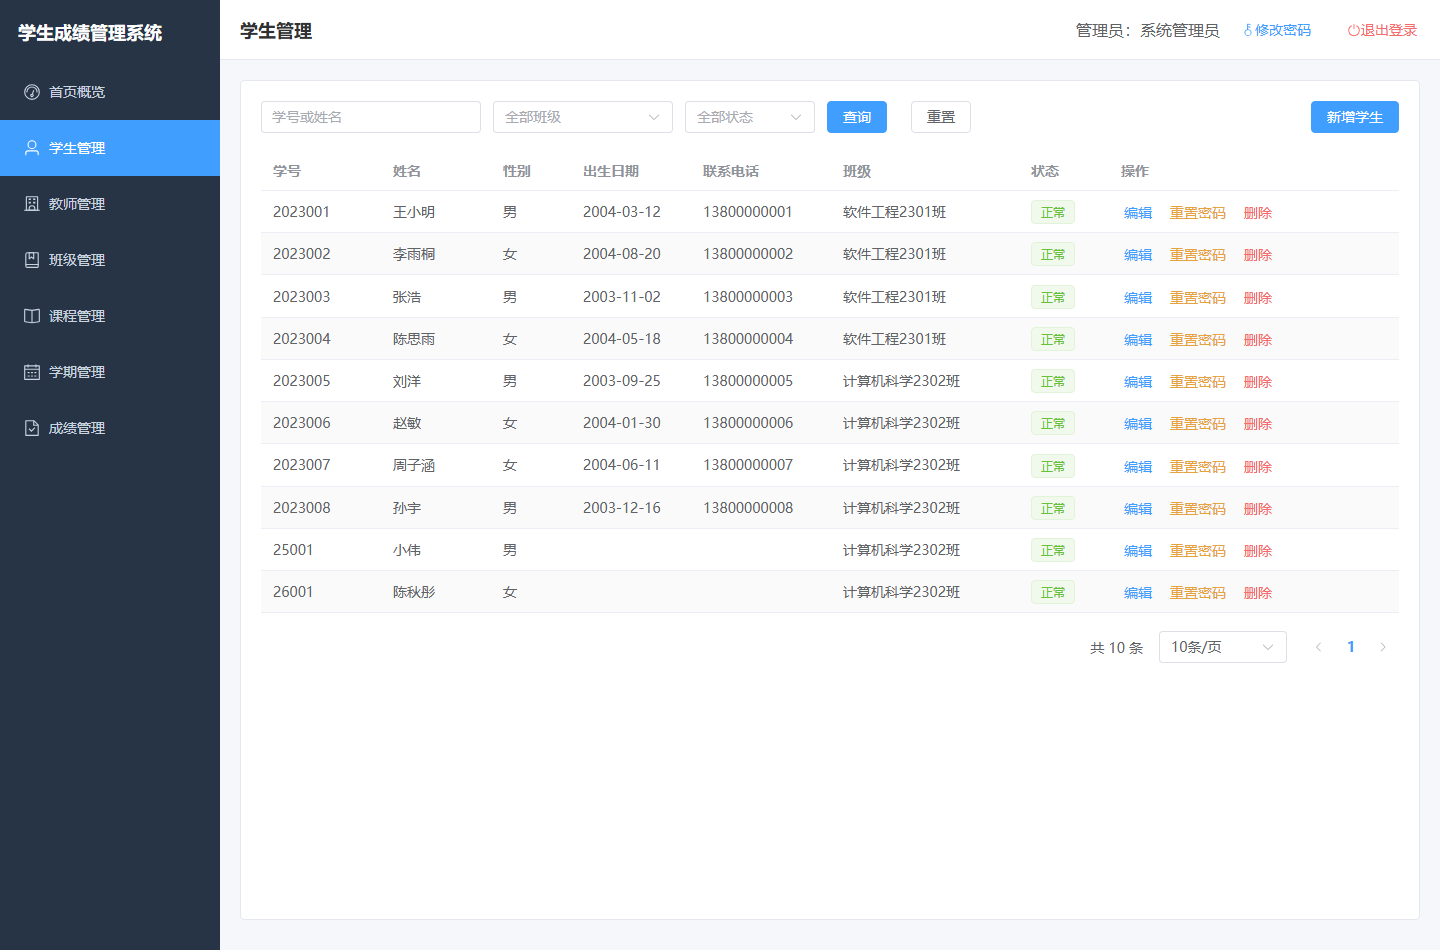Click the 软件工程2301班 class cell for 张浩
Image resolution: width=1440 pixels, height=950 pixels.
coord(894,297)
